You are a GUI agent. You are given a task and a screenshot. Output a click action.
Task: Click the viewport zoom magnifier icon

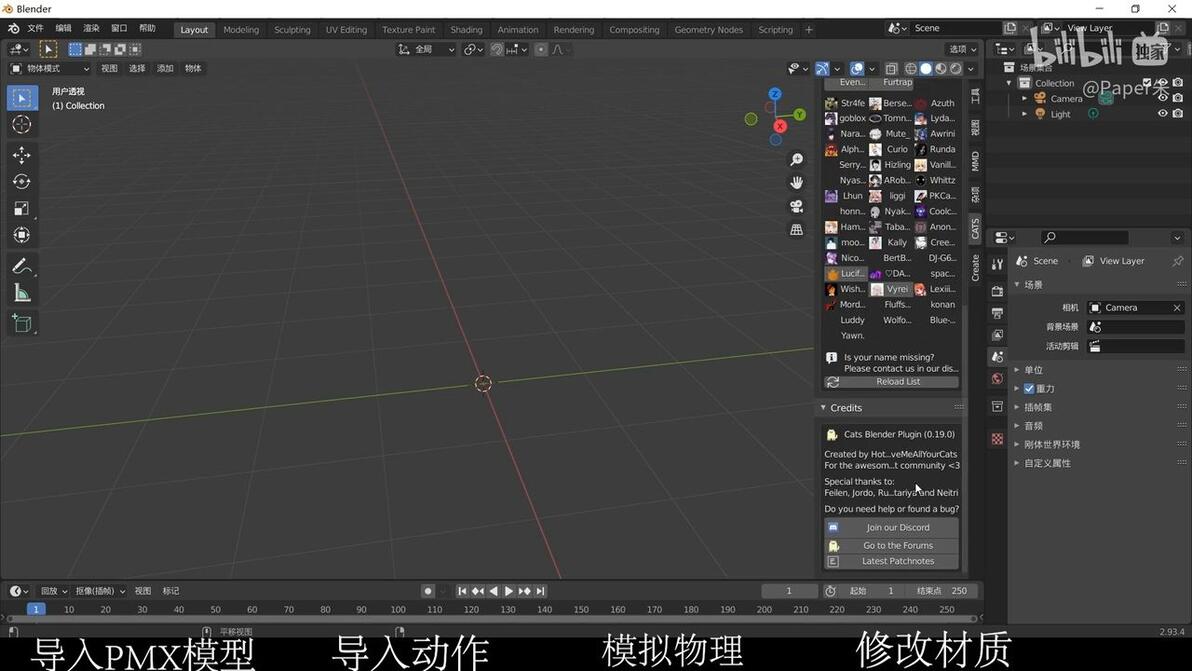796,160
